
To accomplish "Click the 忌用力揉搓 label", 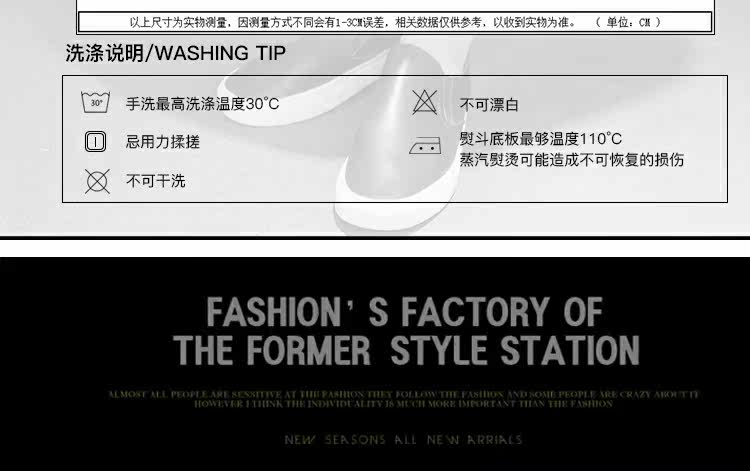I will [163, 142].
